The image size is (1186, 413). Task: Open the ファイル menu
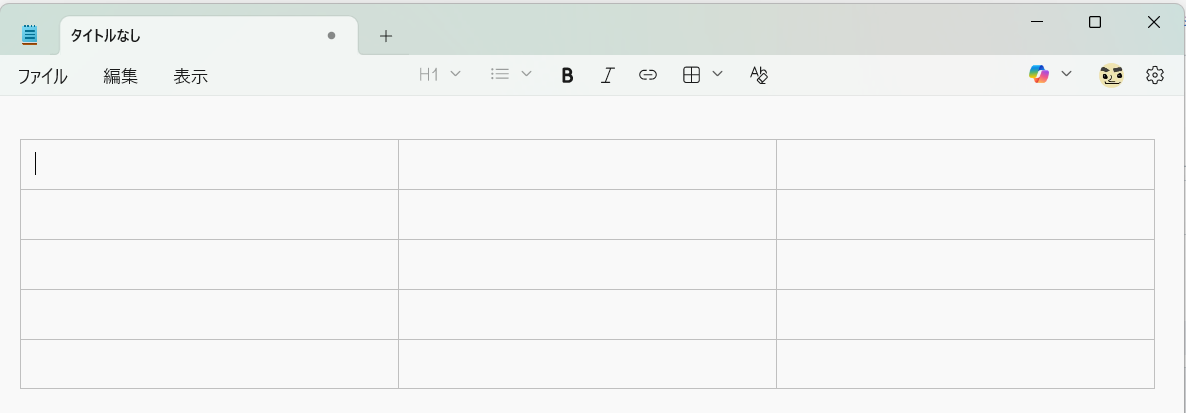tap(42, 76)
